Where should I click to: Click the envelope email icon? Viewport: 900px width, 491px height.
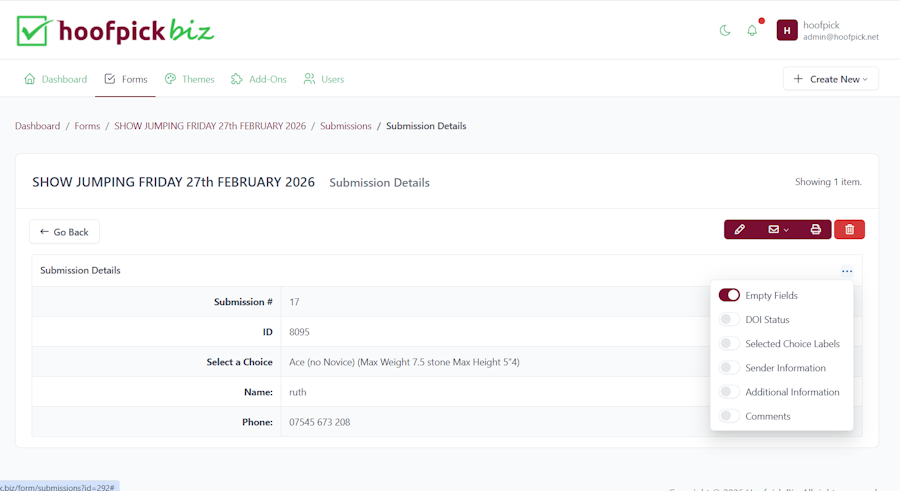click(774, 230)
